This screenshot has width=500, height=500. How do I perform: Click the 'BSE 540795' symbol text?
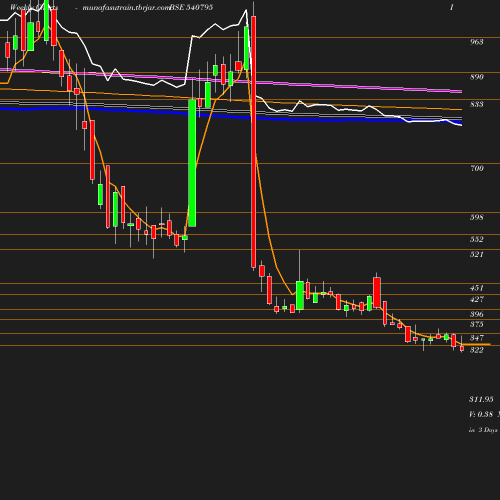coord(191,7)
